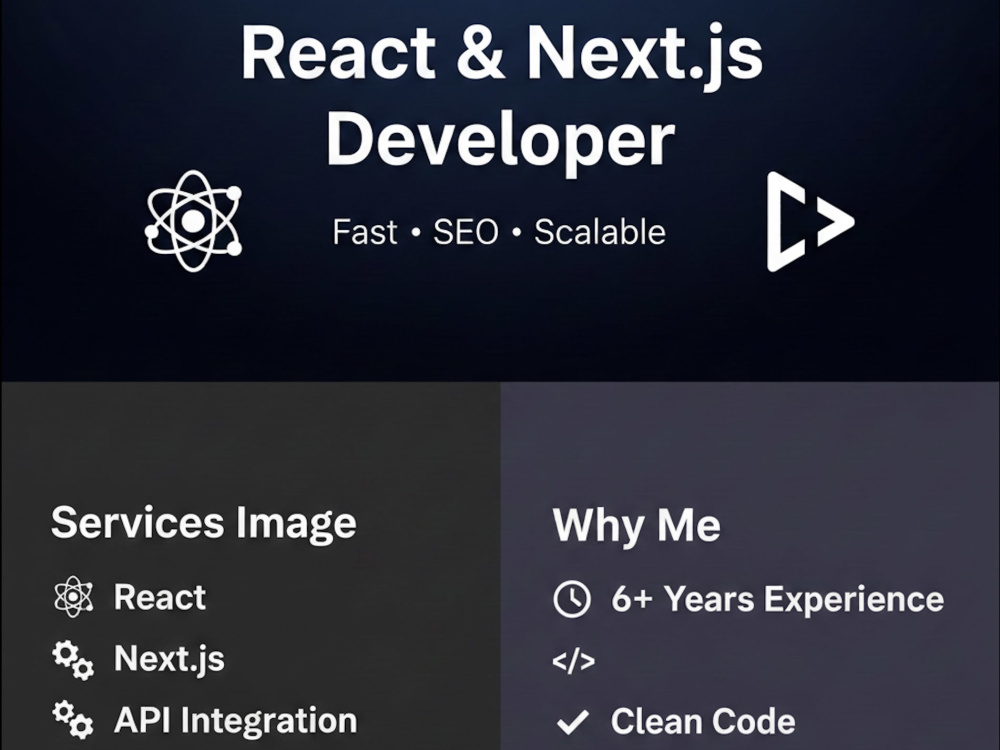Click the large play-arrow logo

810,221
